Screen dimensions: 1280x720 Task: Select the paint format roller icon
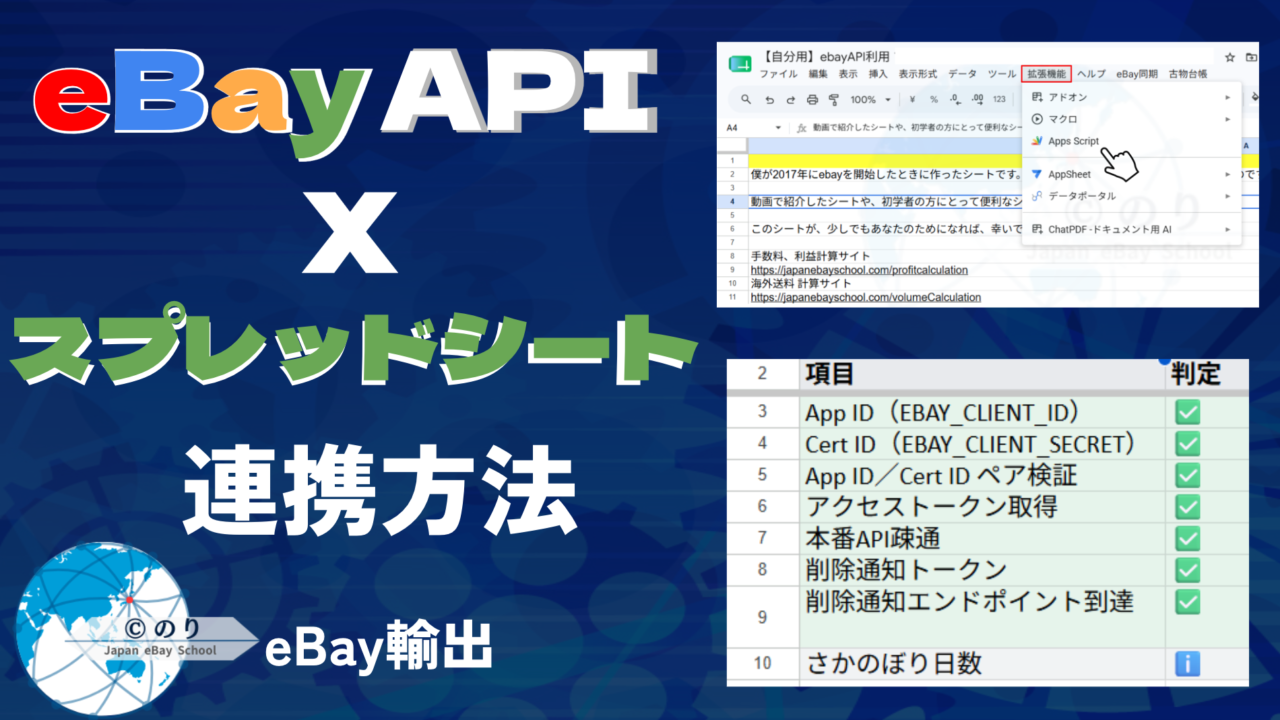click(x=834, y=100)
